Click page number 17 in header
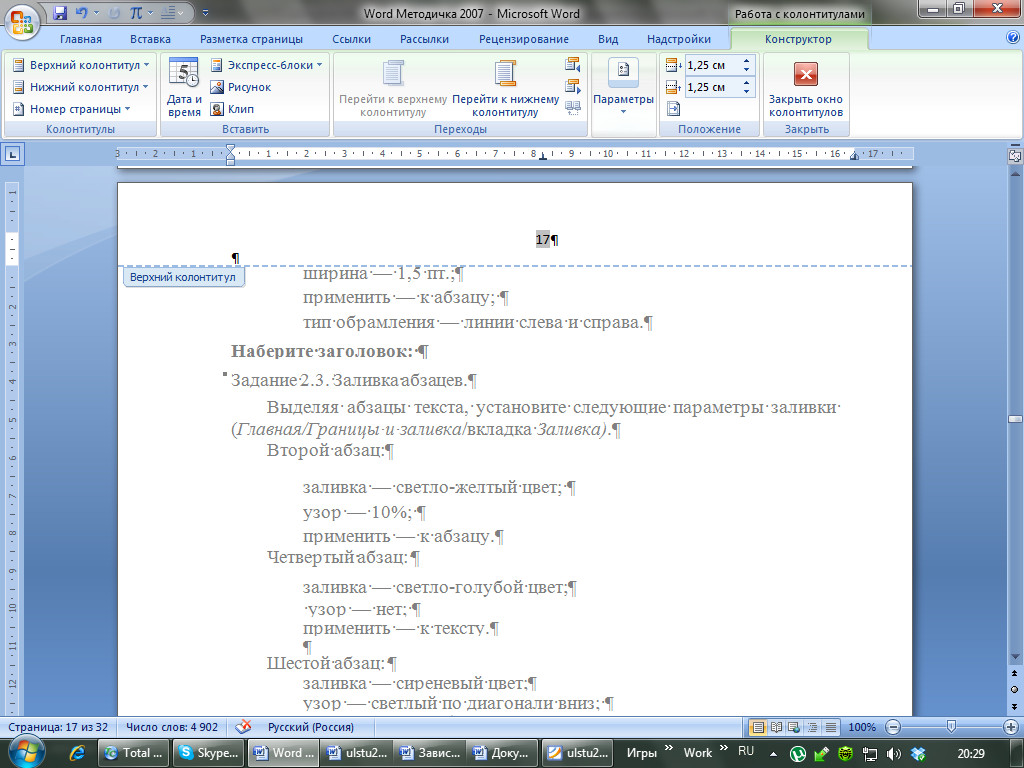The height and width of the screenshot is (768, 1024). coord(543,240)
